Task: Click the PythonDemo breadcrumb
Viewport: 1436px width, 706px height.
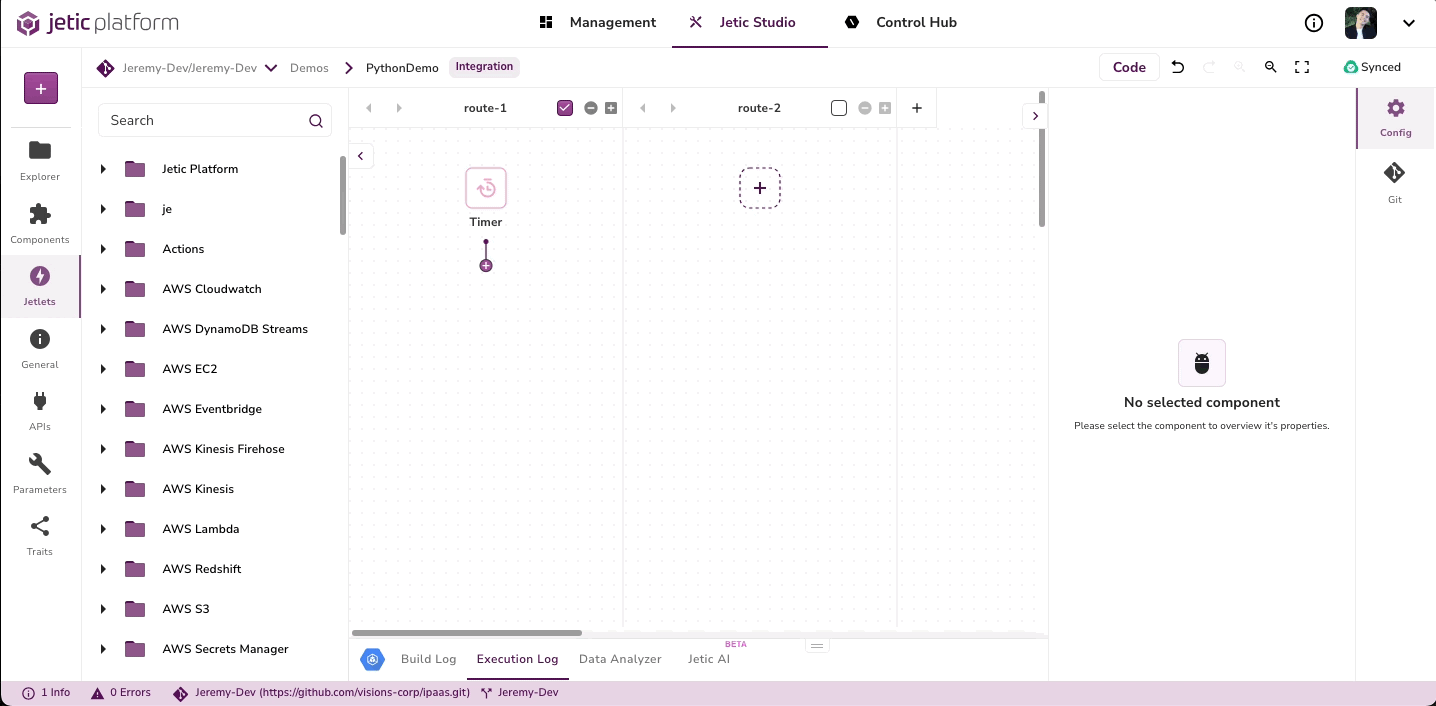Action: (x=402, y=68)
